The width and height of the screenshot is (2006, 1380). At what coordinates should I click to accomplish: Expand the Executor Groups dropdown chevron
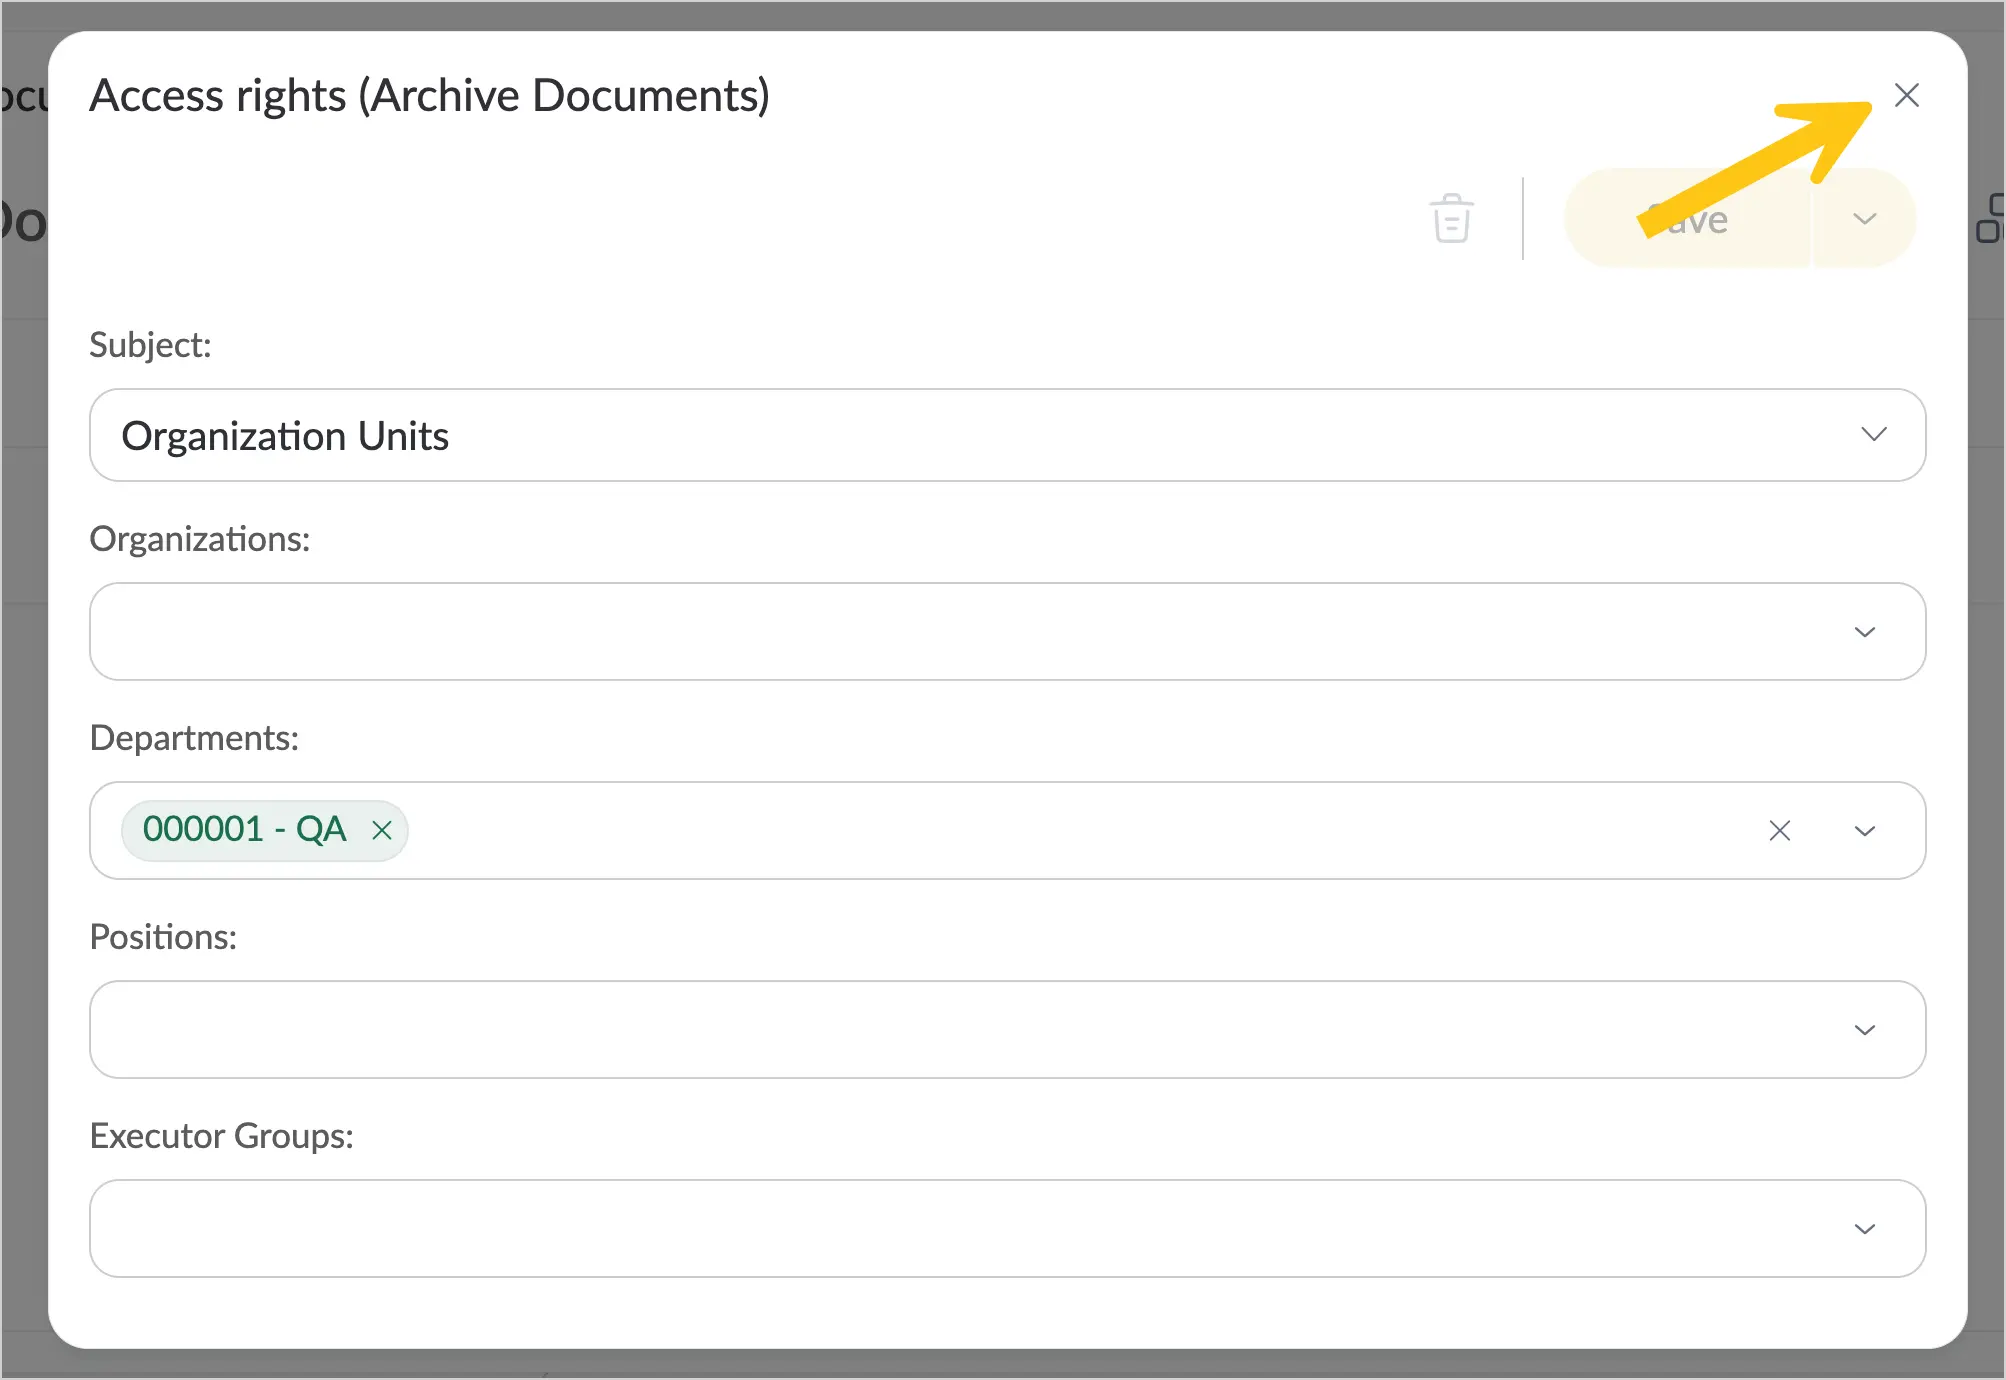point(1864,1229)
